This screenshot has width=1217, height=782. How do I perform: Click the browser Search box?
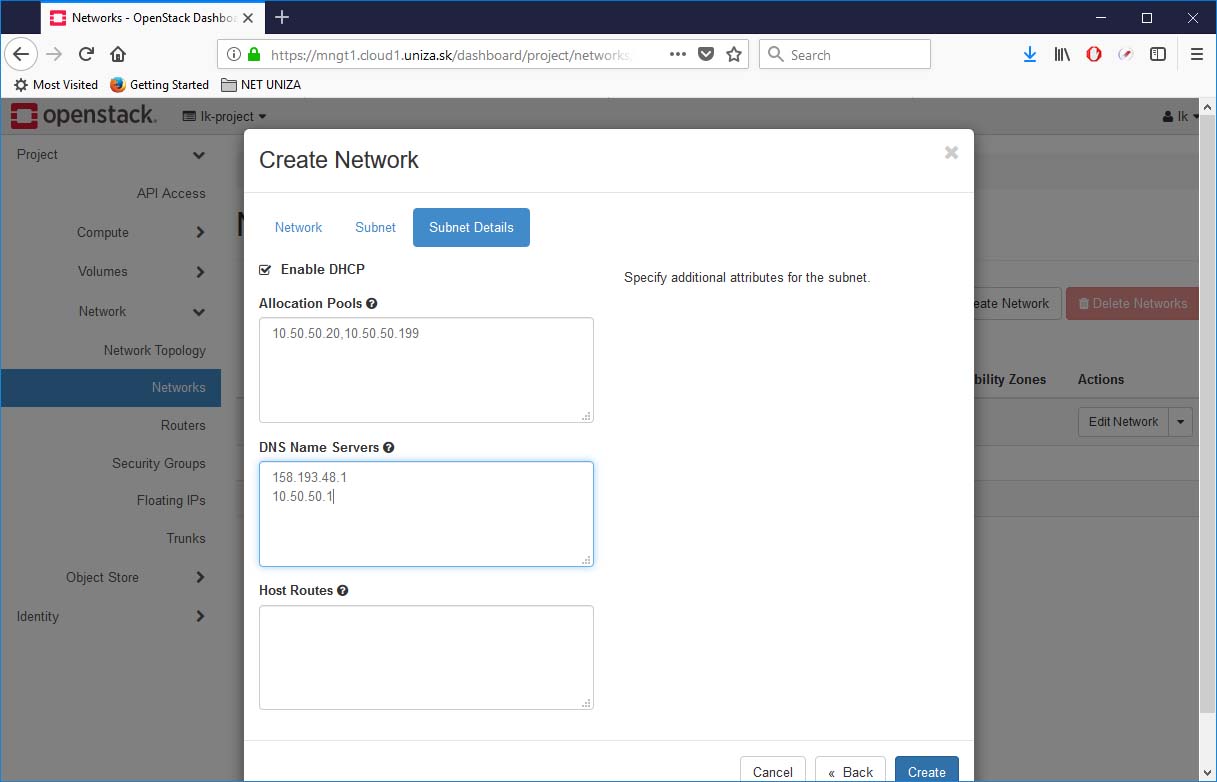tap(845, 55)
